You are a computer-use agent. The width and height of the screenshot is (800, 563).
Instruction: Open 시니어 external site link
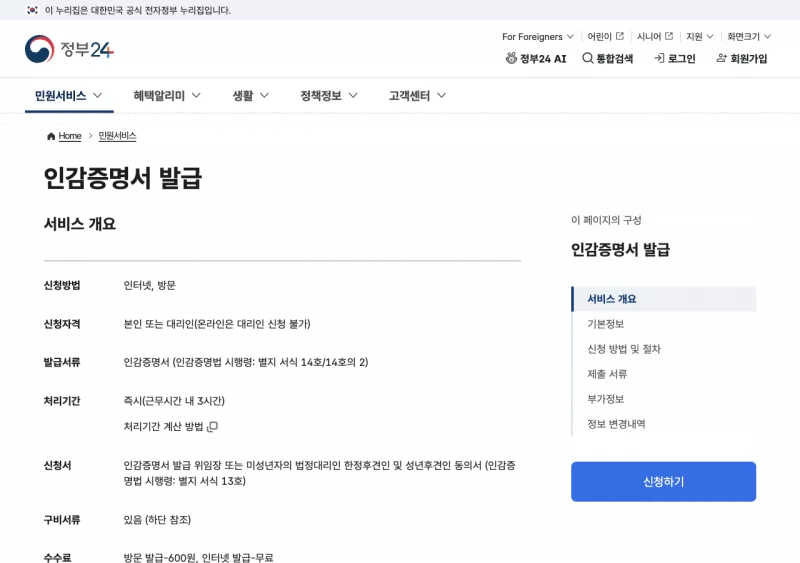[655, 36]
